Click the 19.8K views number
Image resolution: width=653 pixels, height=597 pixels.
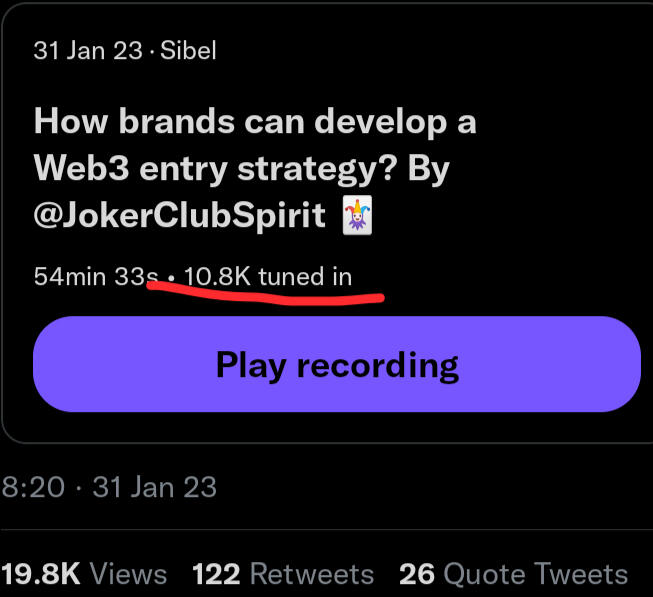click(40, 573)
